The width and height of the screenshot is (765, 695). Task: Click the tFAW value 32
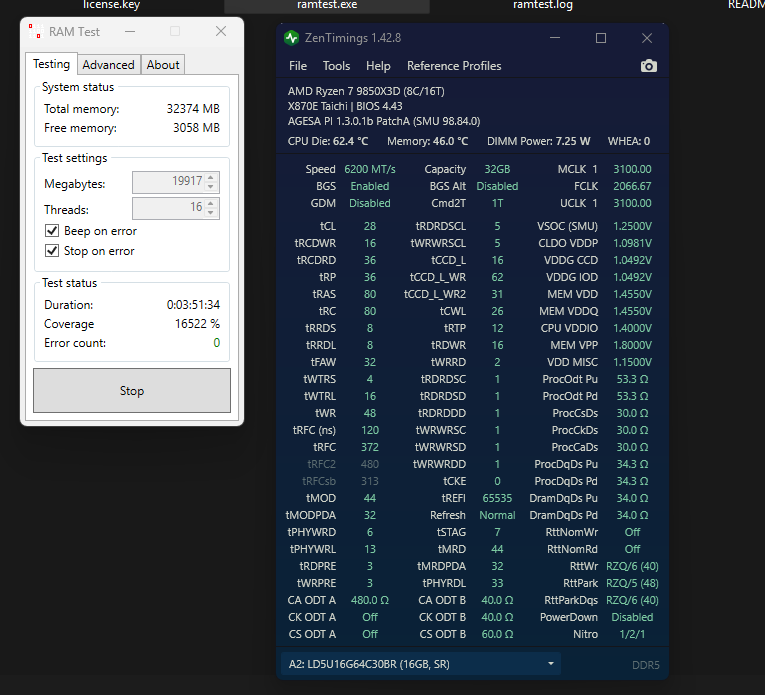370,362
